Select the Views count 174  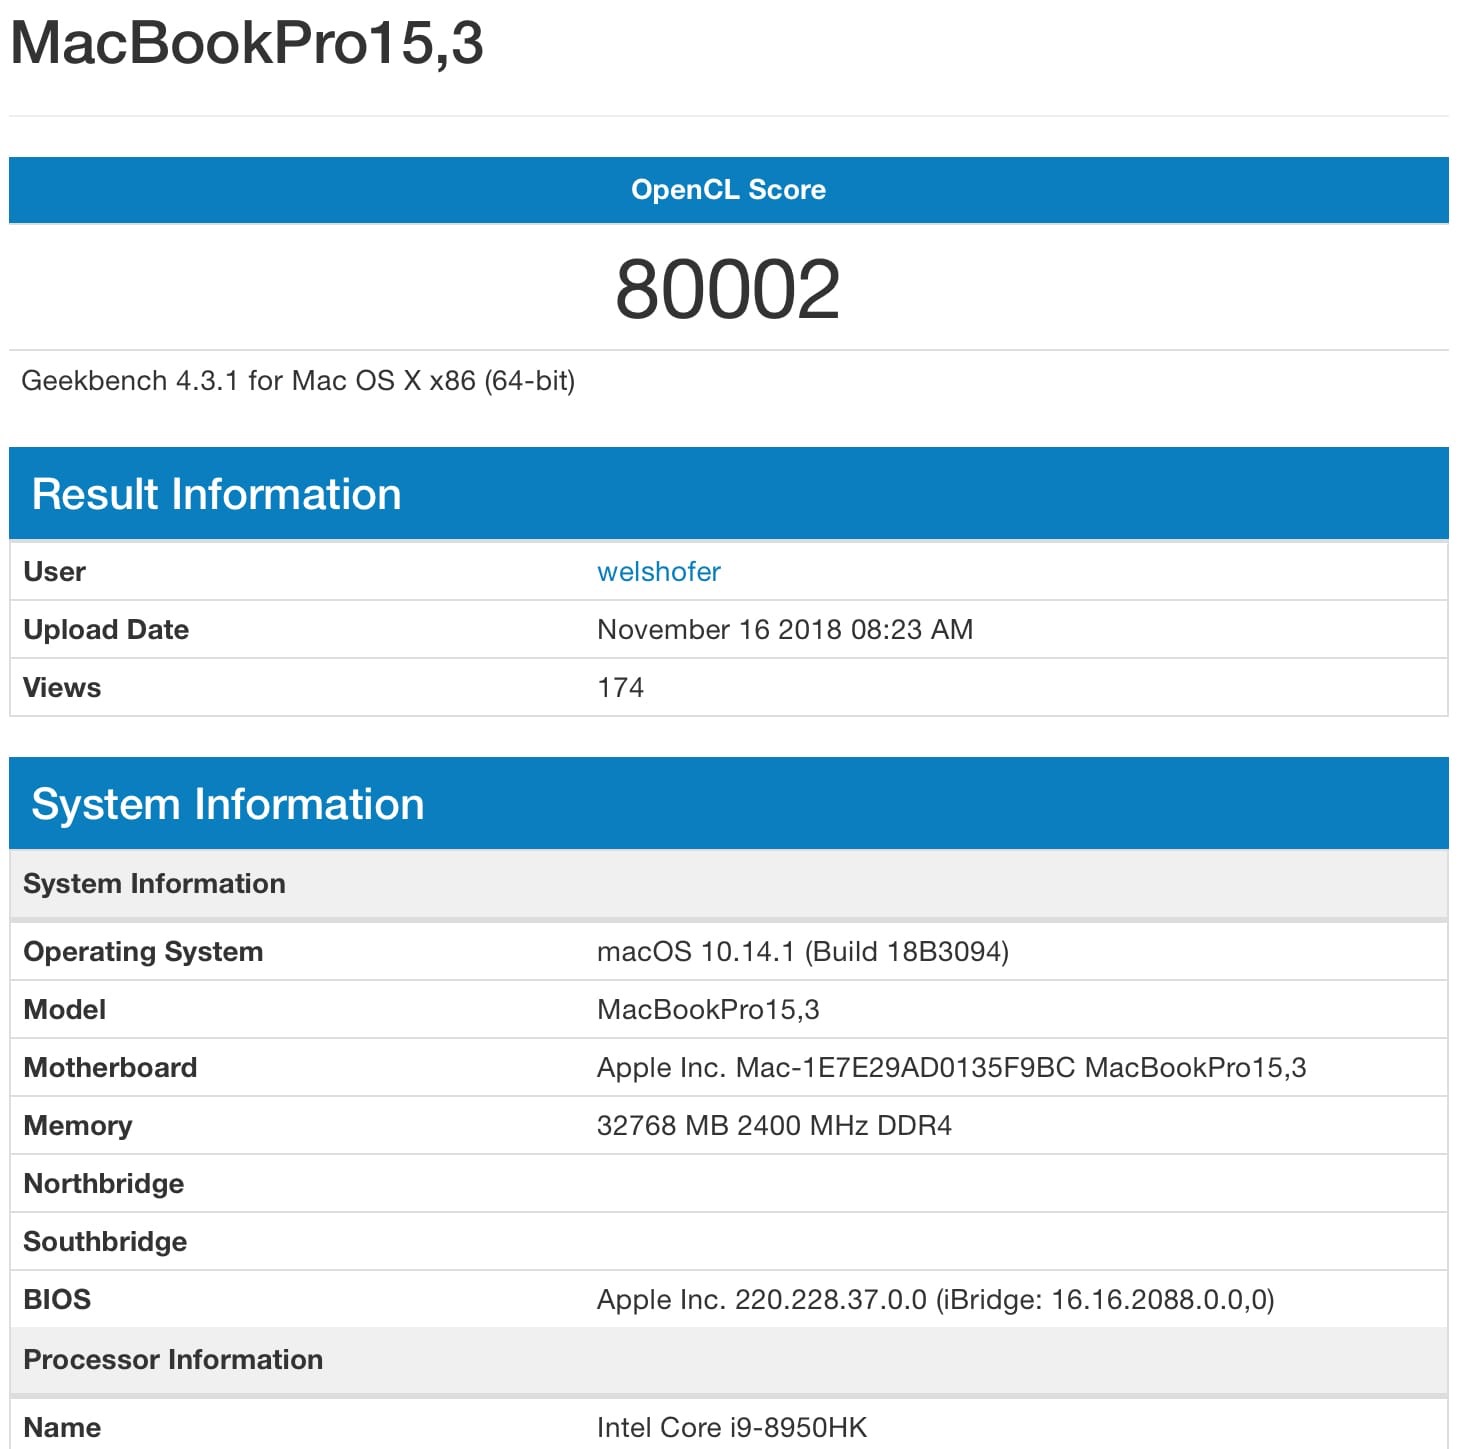[x=619, y=687]
